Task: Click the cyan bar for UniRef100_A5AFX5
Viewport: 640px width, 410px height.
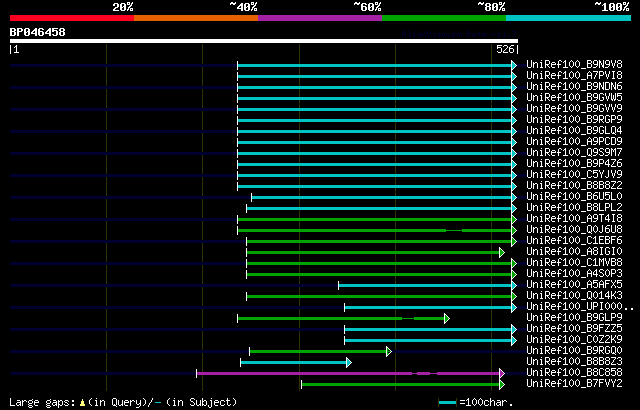Action: pyautogui.click(x=425, y=285)
